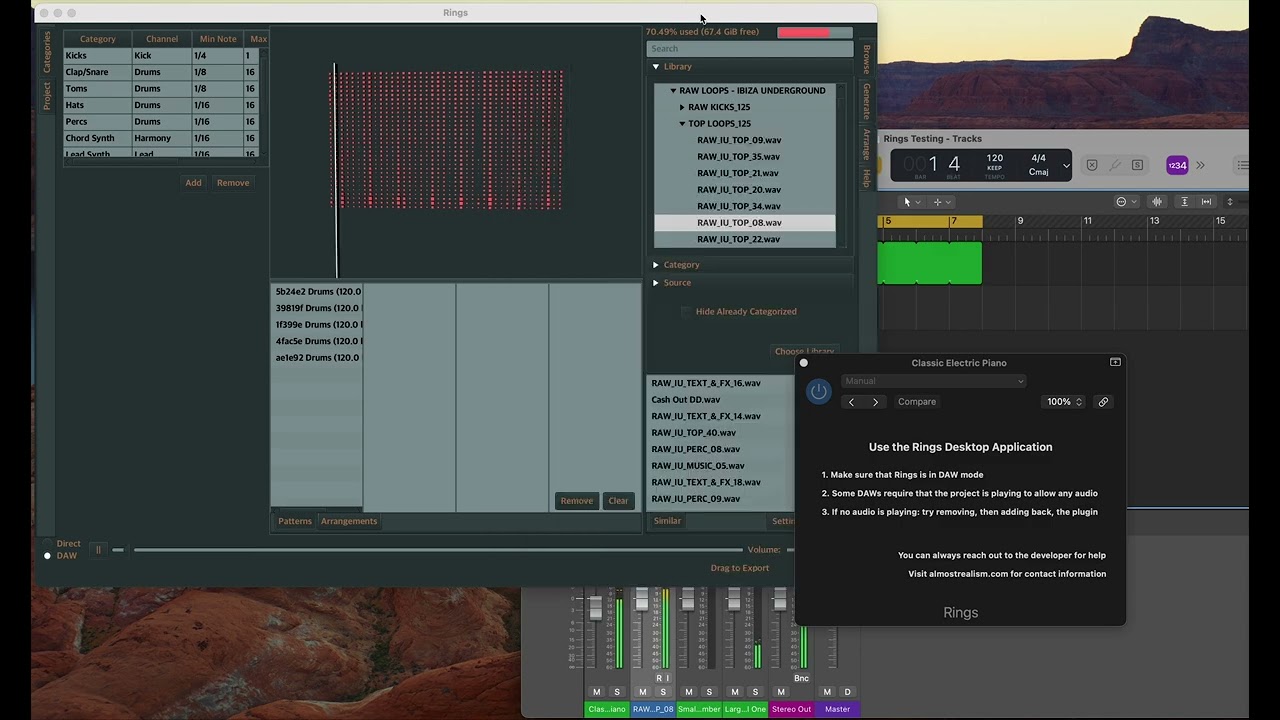Select the DAW mode radio button
The image size is (1280, 720).
tap(47, 556)
